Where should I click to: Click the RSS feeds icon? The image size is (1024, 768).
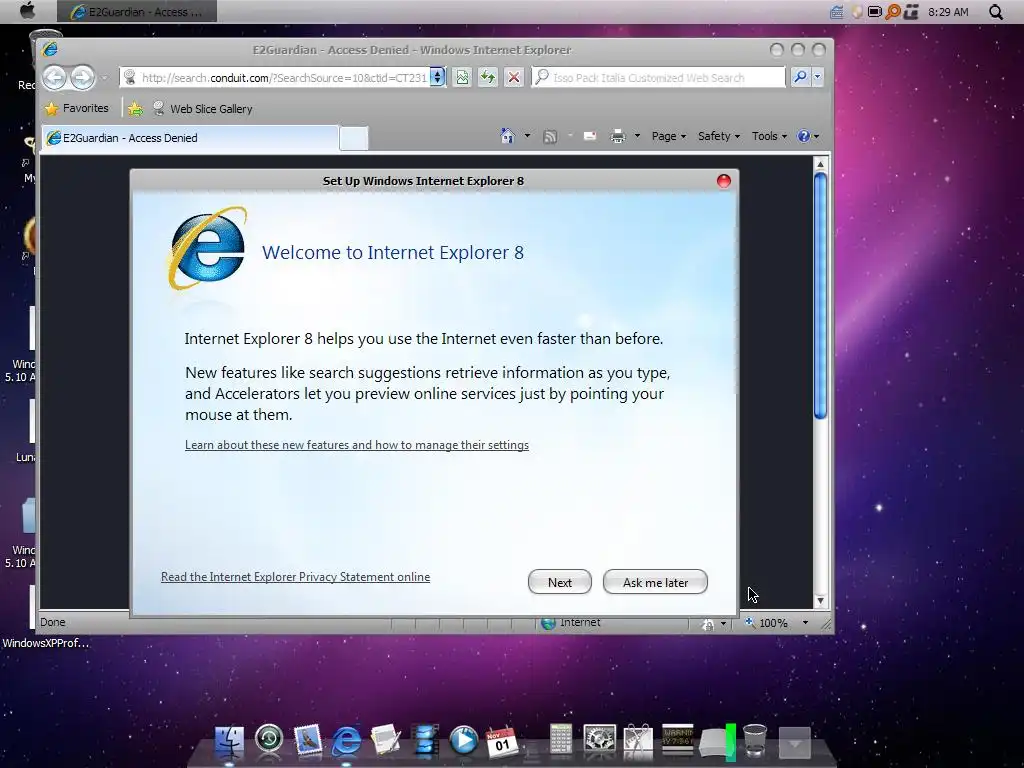point(550,136)
